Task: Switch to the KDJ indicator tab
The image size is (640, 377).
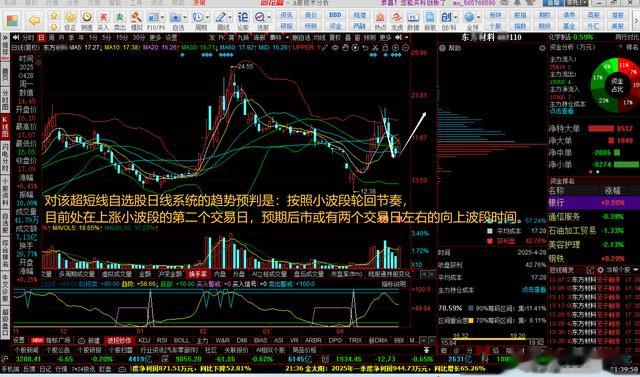Action: (x=144, y=340)
